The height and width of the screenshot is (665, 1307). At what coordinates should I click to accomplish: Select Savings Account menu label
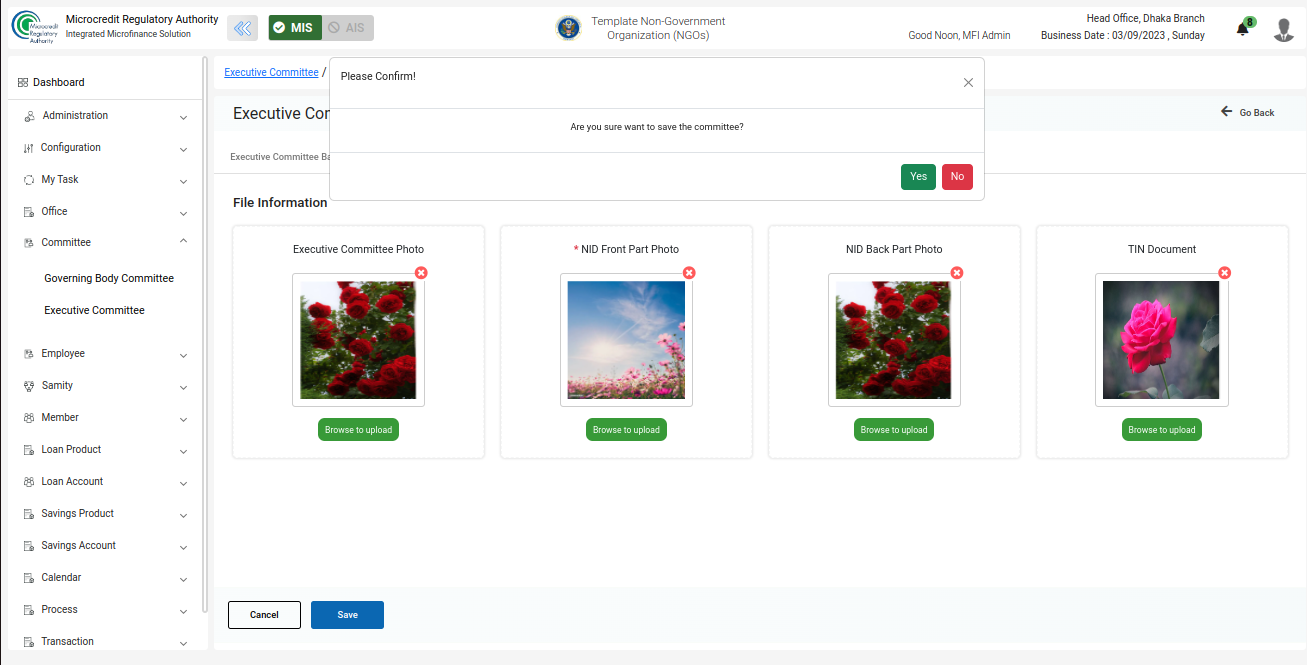(78, 546)
